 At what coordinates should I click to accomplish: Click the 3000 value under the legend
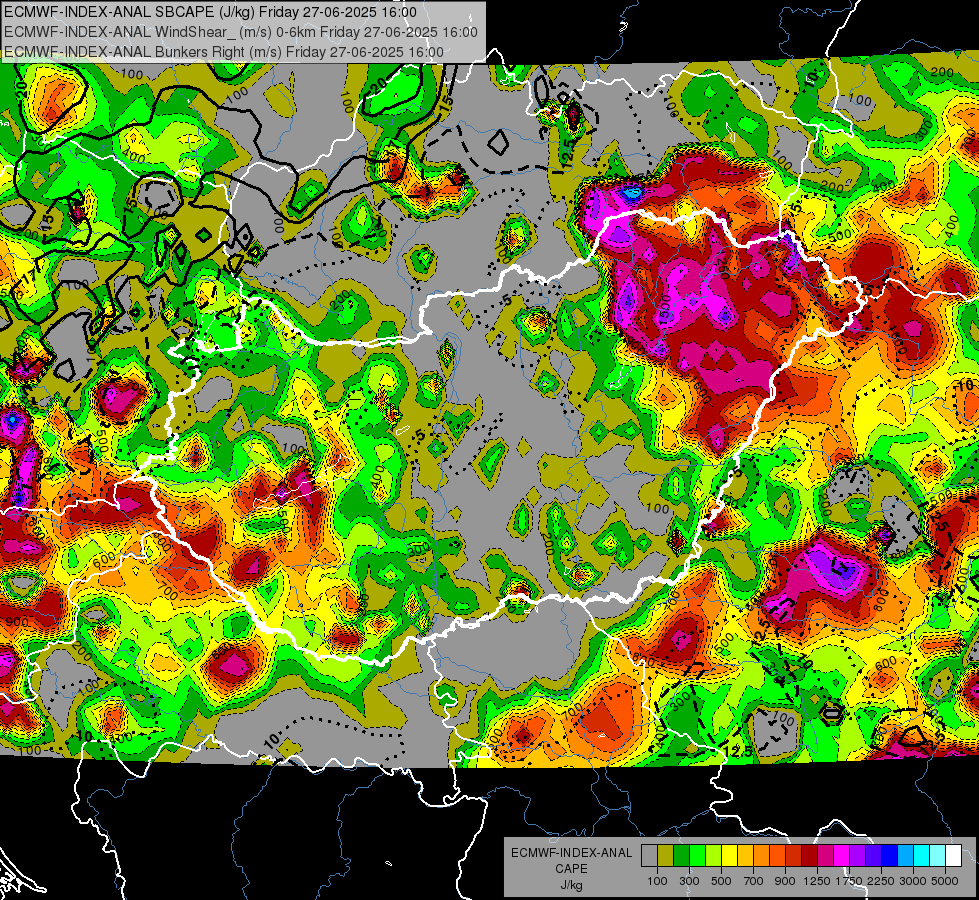click(x=913, y=881)
